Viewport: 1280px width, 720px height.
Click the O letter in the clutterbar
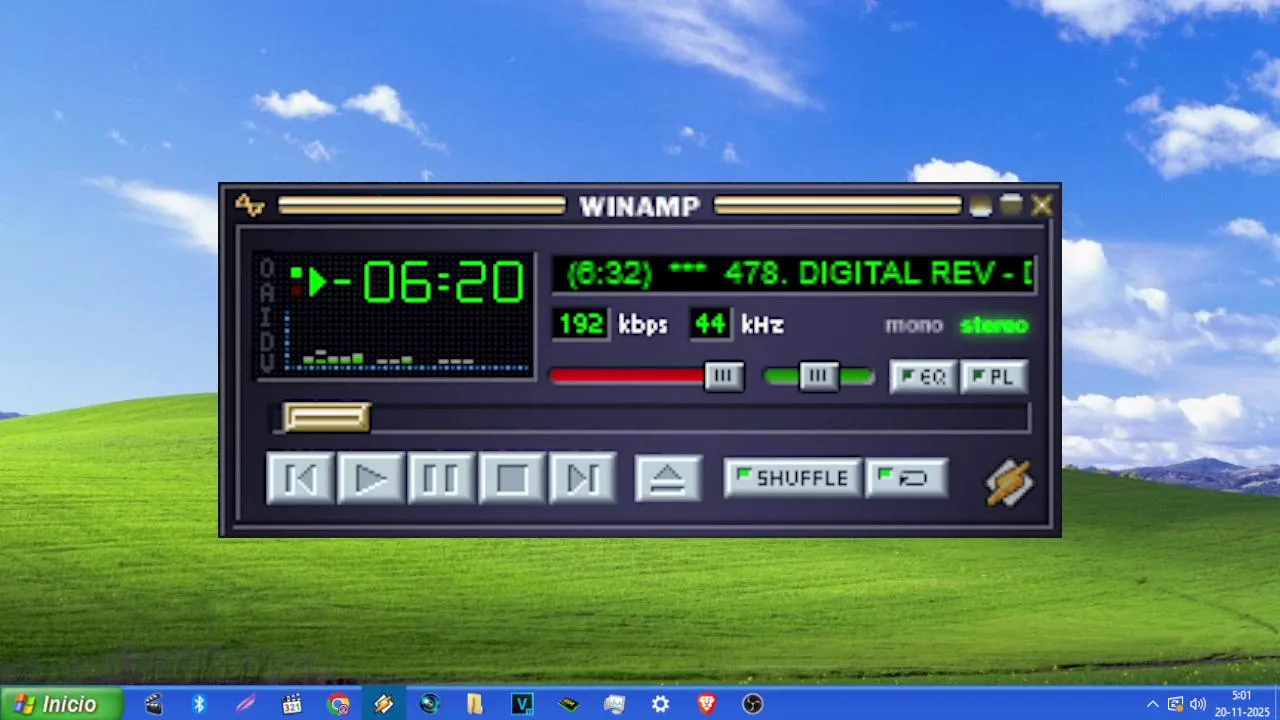(x=267, y=268)
